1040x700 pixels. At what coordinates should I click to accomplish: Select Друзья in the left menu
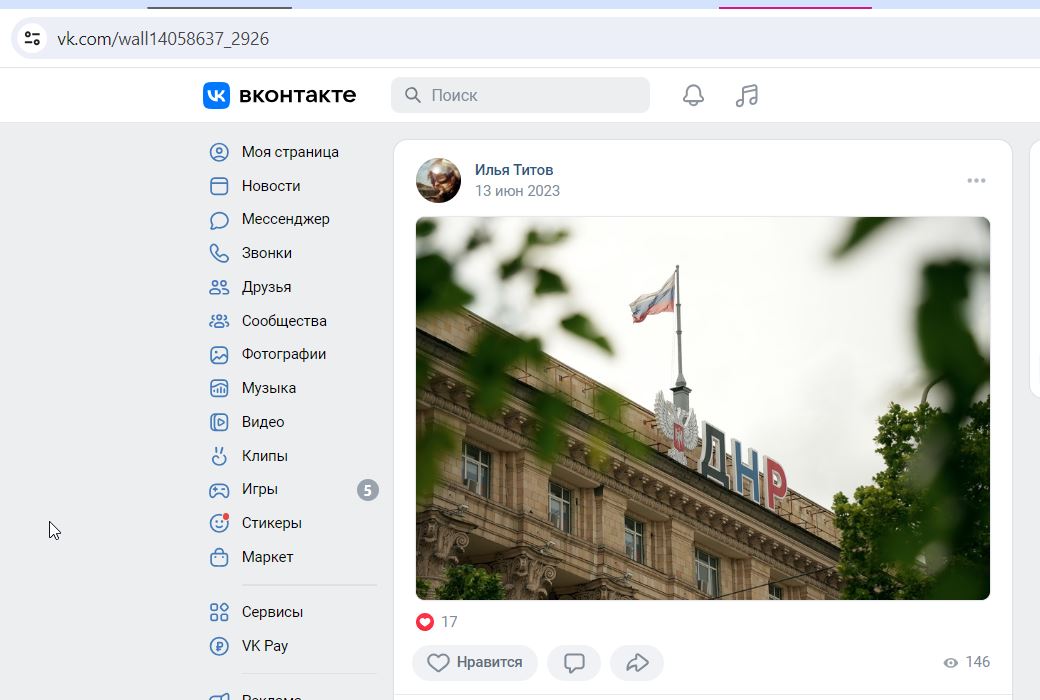[x=266, y=287]
